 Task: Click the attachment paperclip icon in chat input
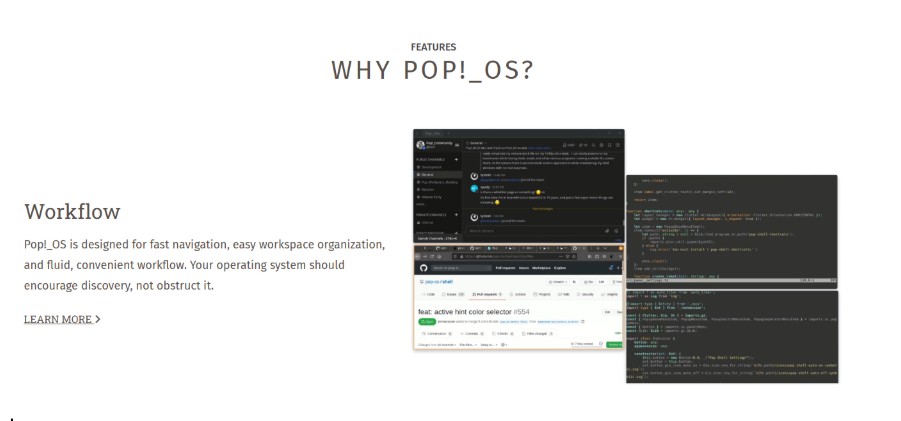[606, 230]
